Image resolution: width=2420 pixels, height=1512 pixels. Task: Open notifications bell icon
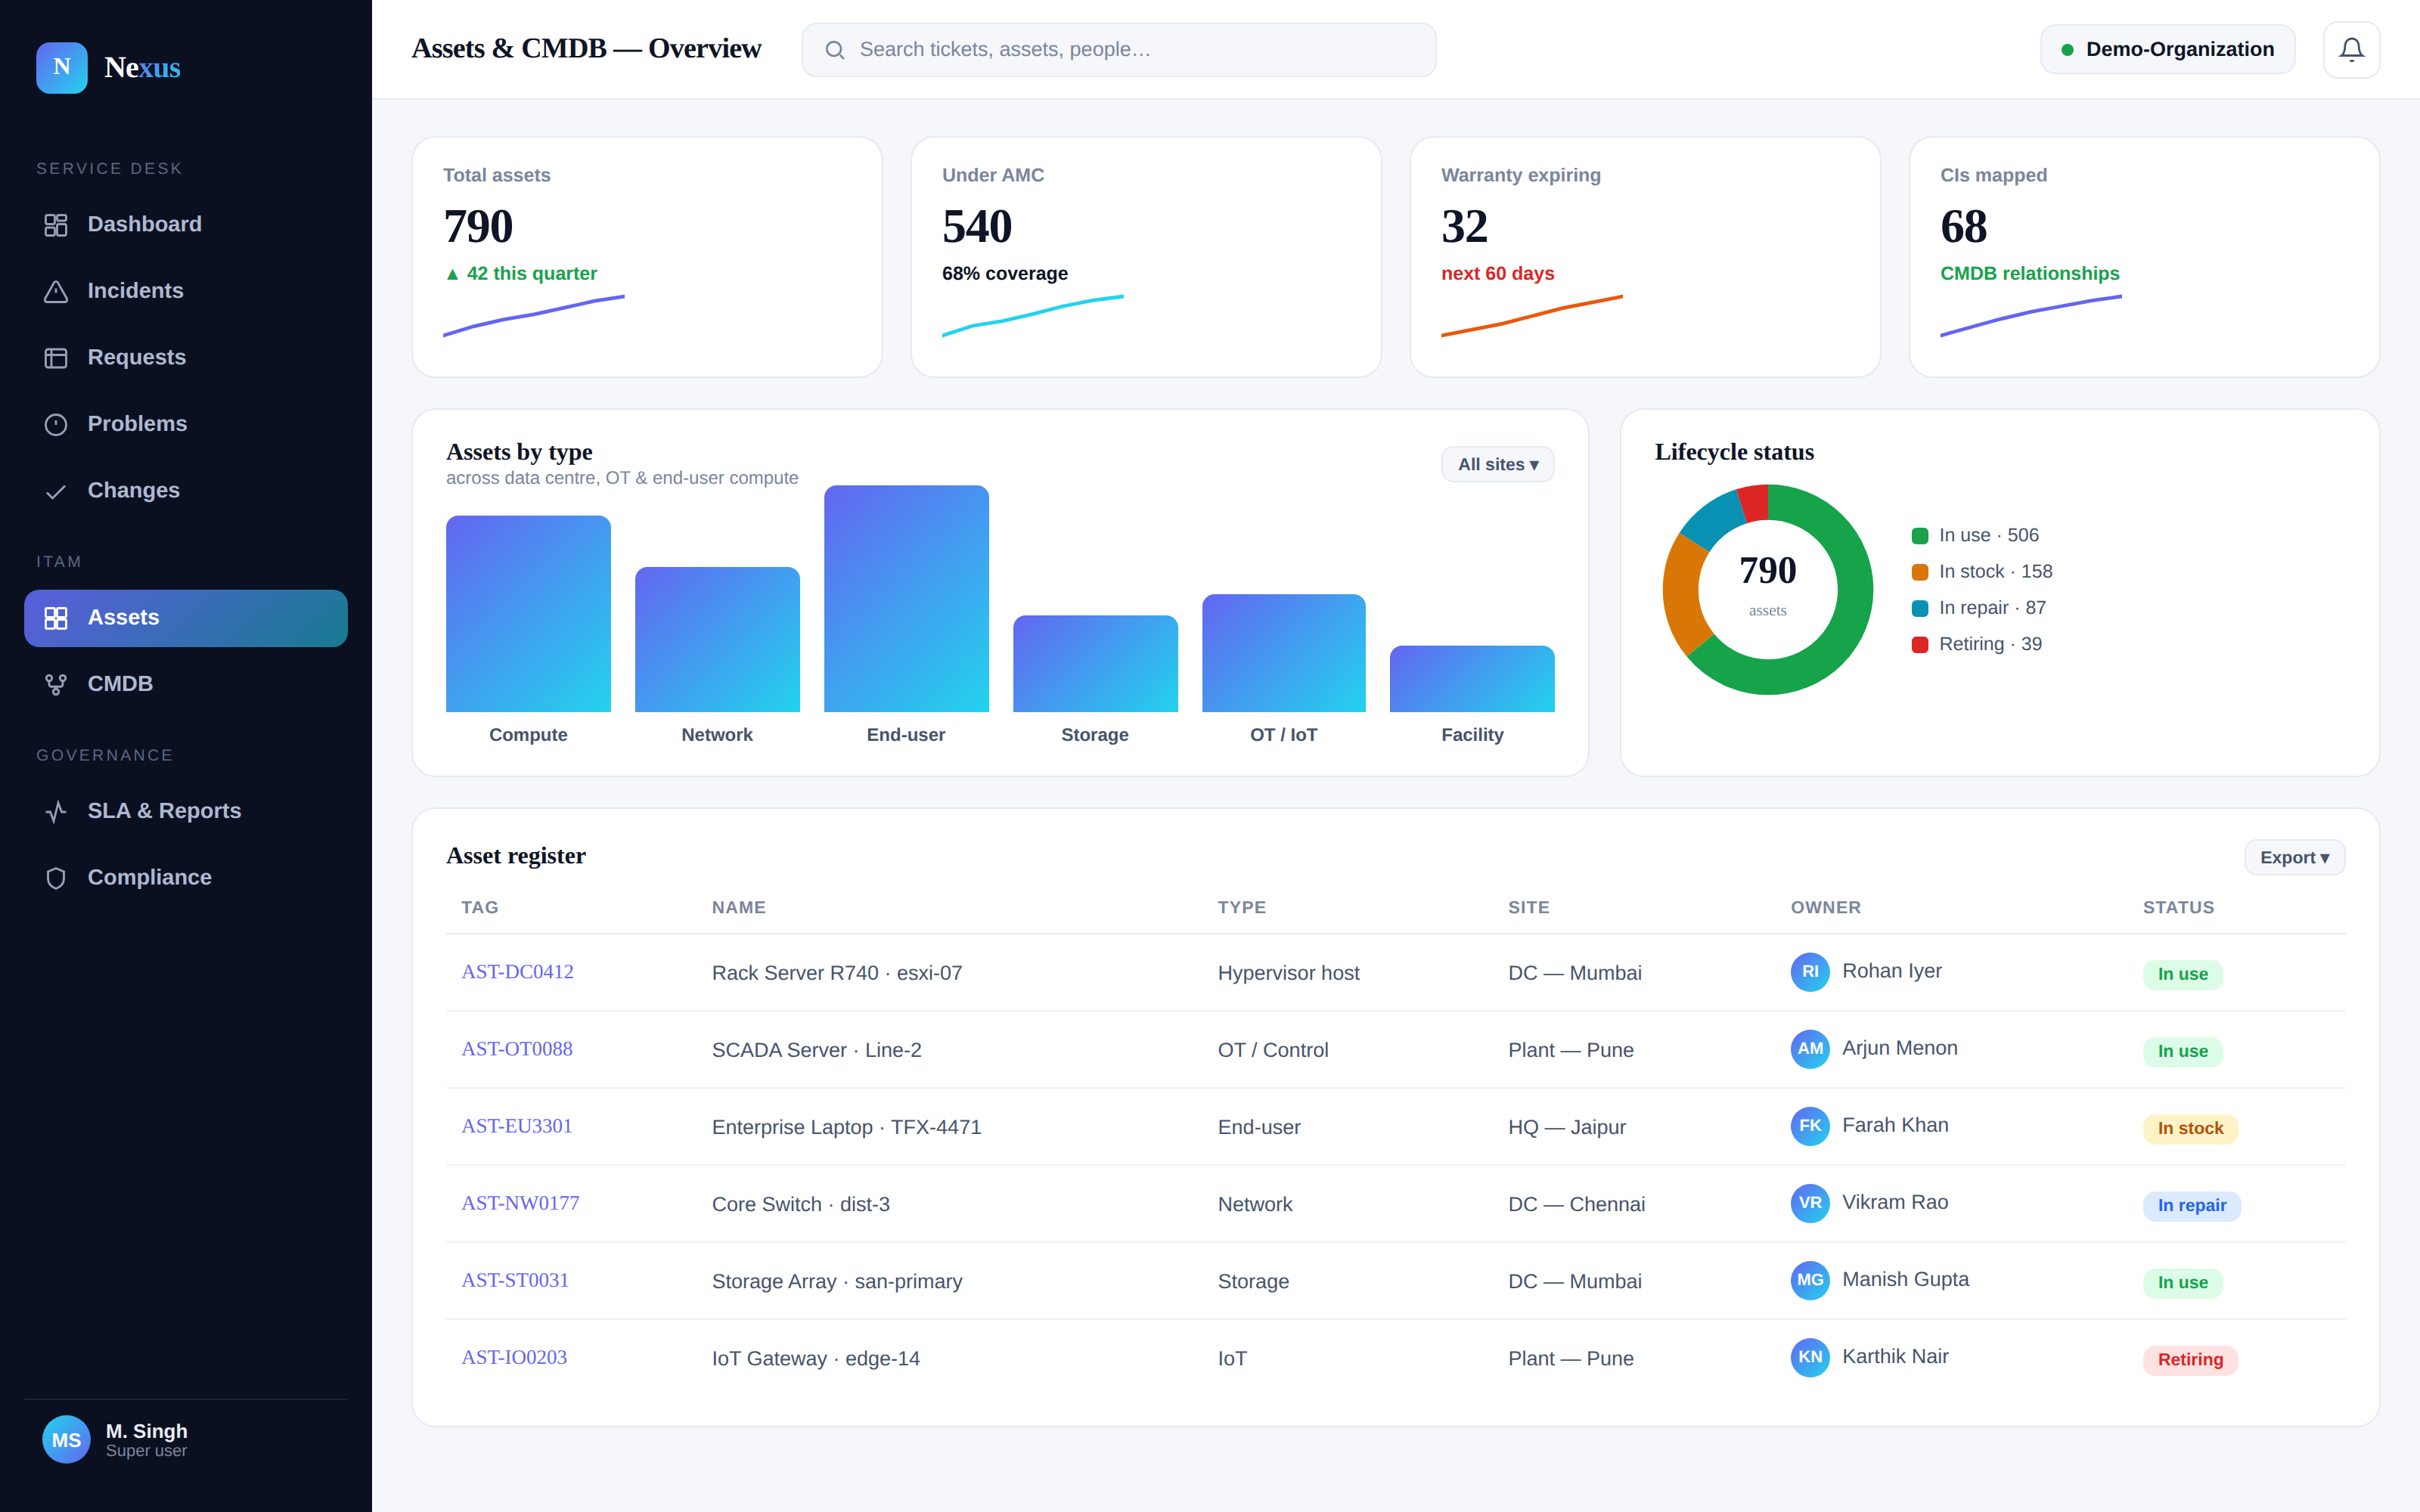click(x=2351, y=49)
